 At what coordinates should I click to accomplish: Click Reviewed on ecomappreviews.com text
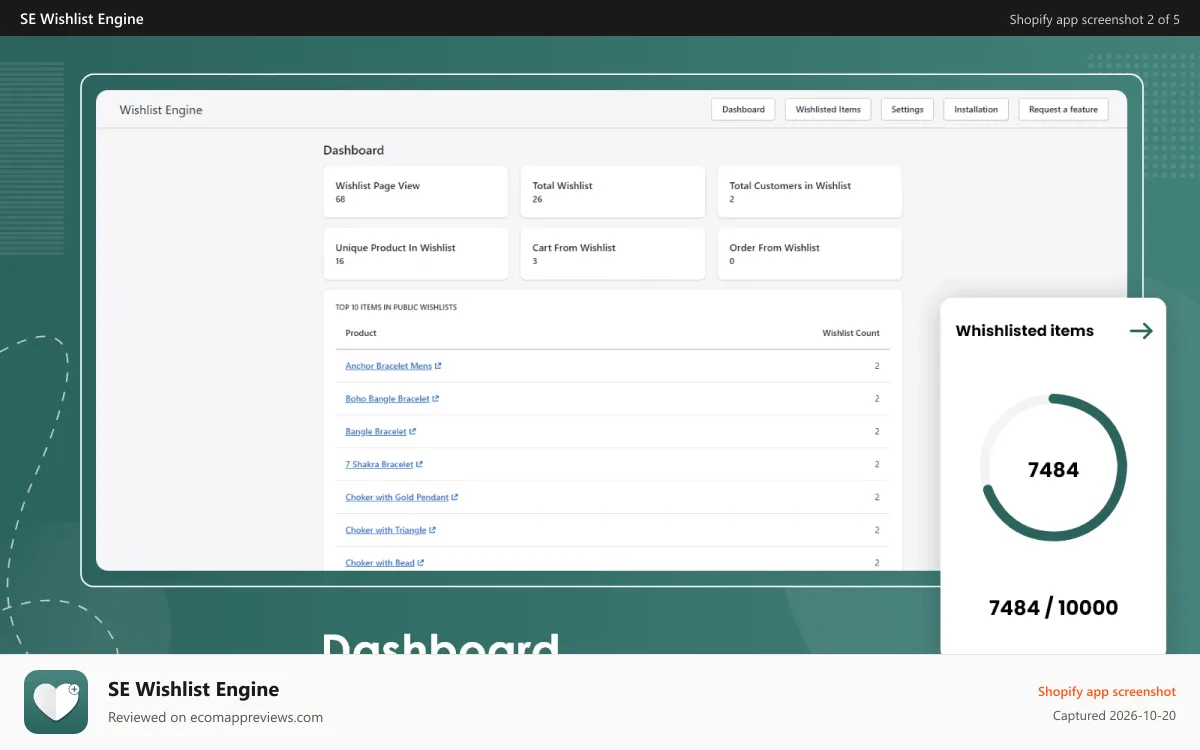click(x=215, y=717)
